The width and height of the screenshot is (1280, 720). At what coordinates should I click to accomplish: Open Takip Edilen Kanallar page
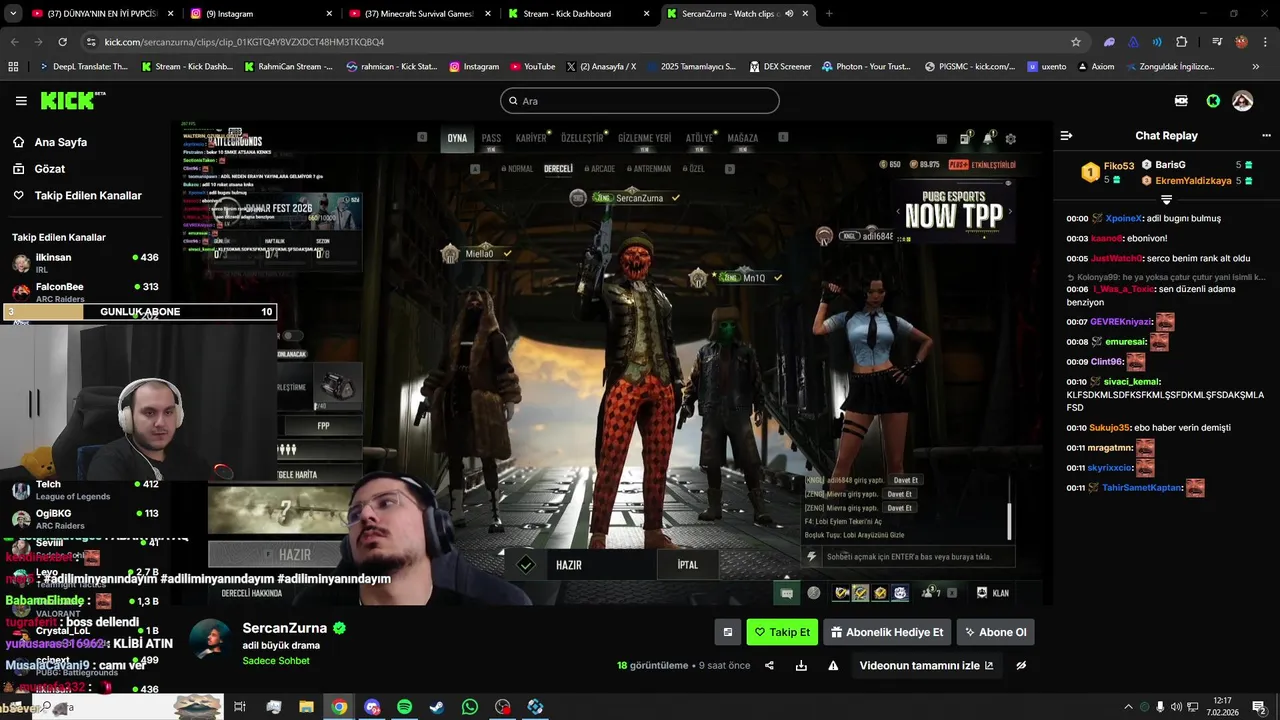[77, 196]
